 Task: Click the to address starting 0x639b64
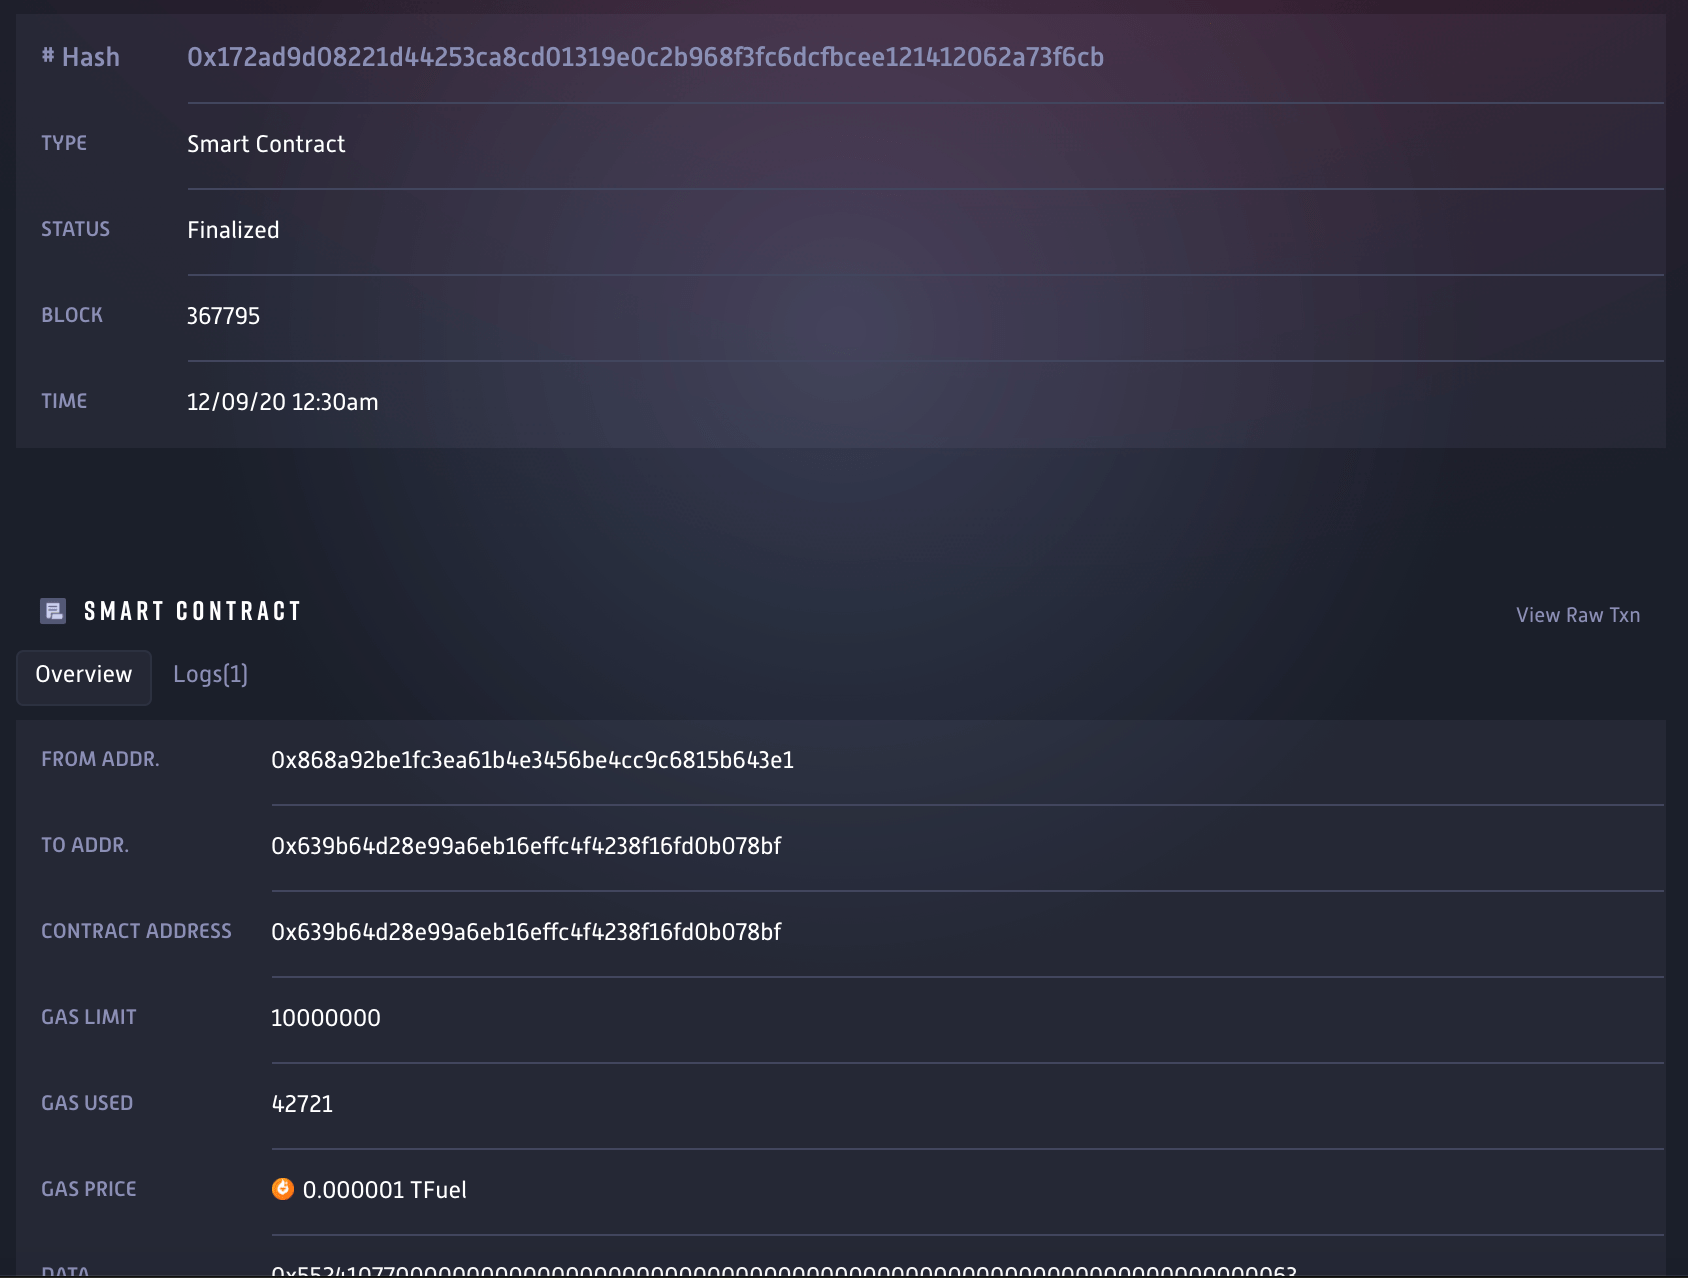click(527, 846)
